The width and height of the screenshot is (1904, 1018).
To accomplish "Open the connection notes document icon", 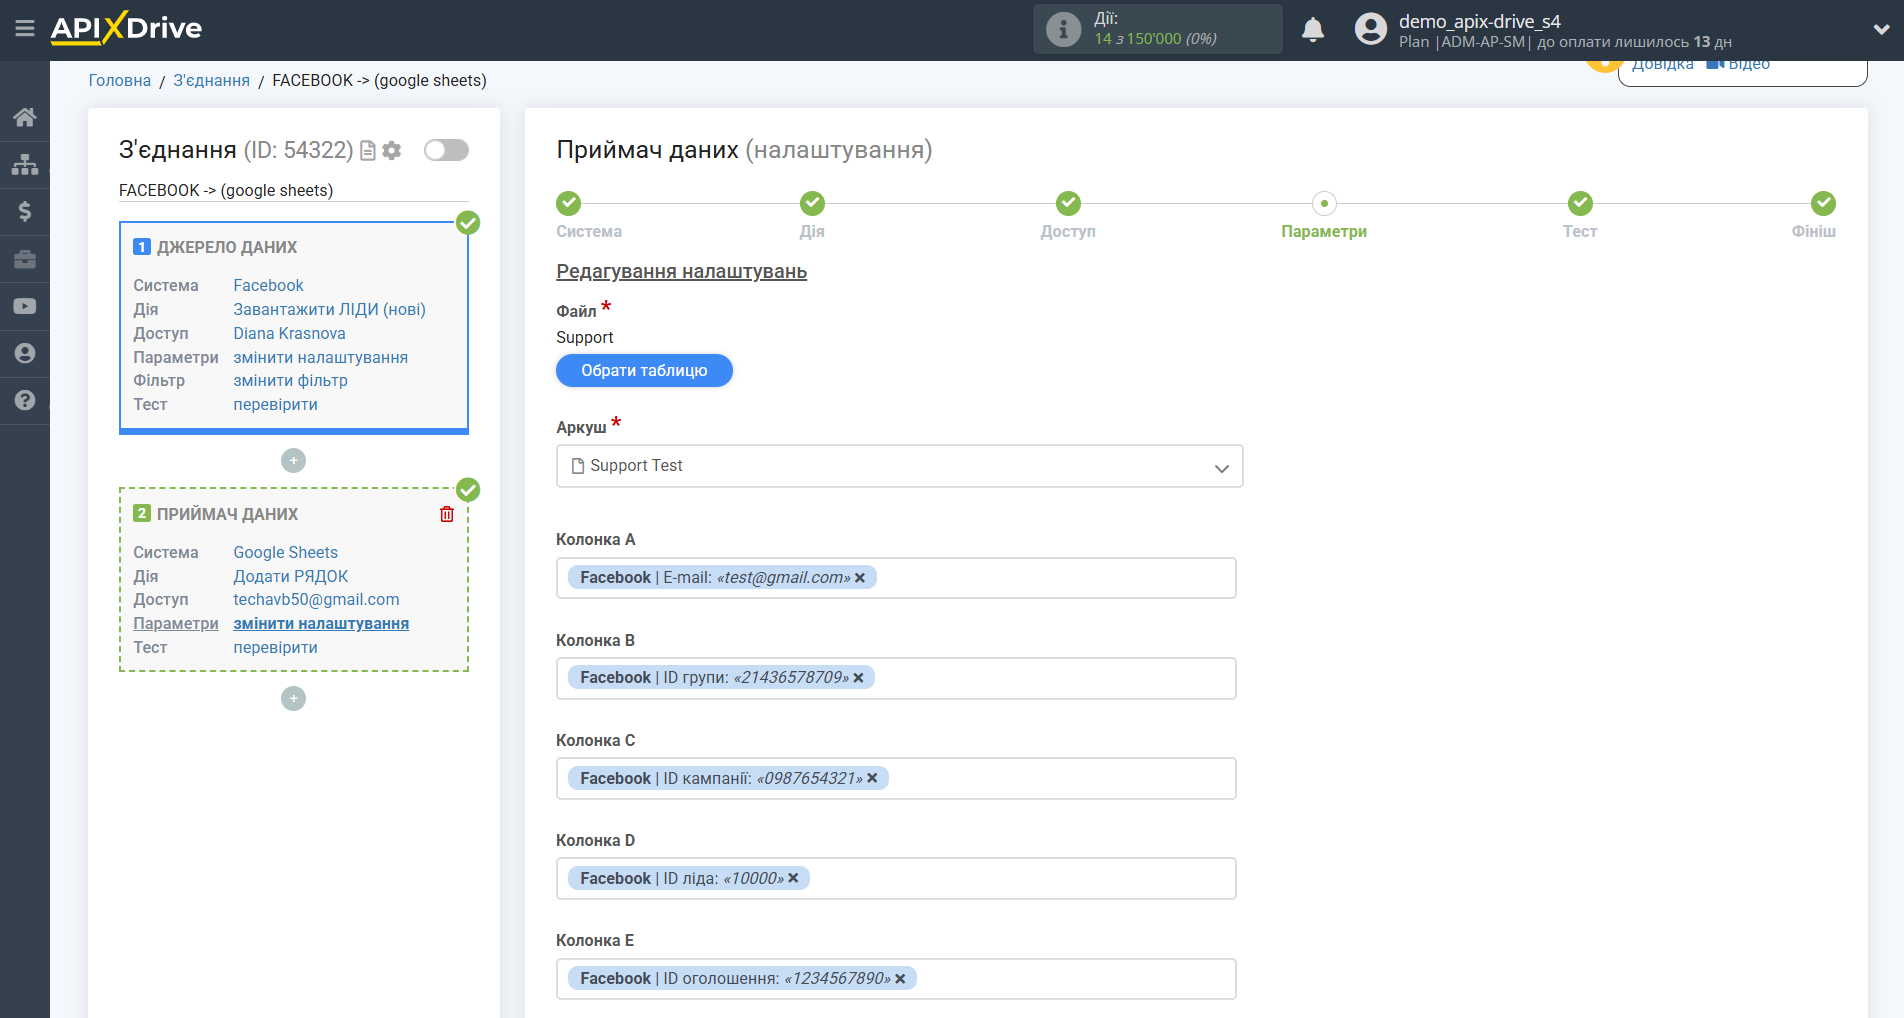I will (368, 151).
